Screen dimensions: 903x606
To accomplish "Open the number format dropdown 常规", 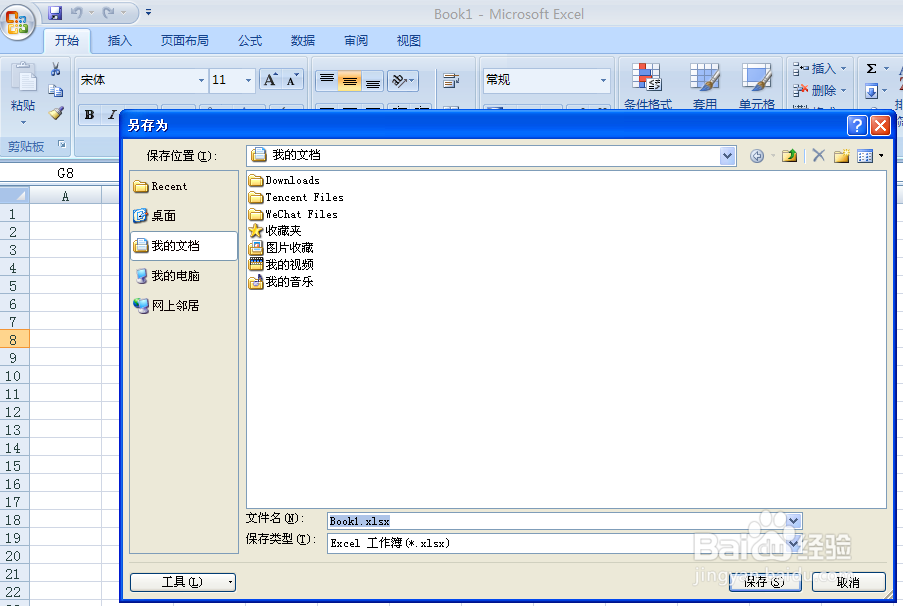I will click(603, 80).
